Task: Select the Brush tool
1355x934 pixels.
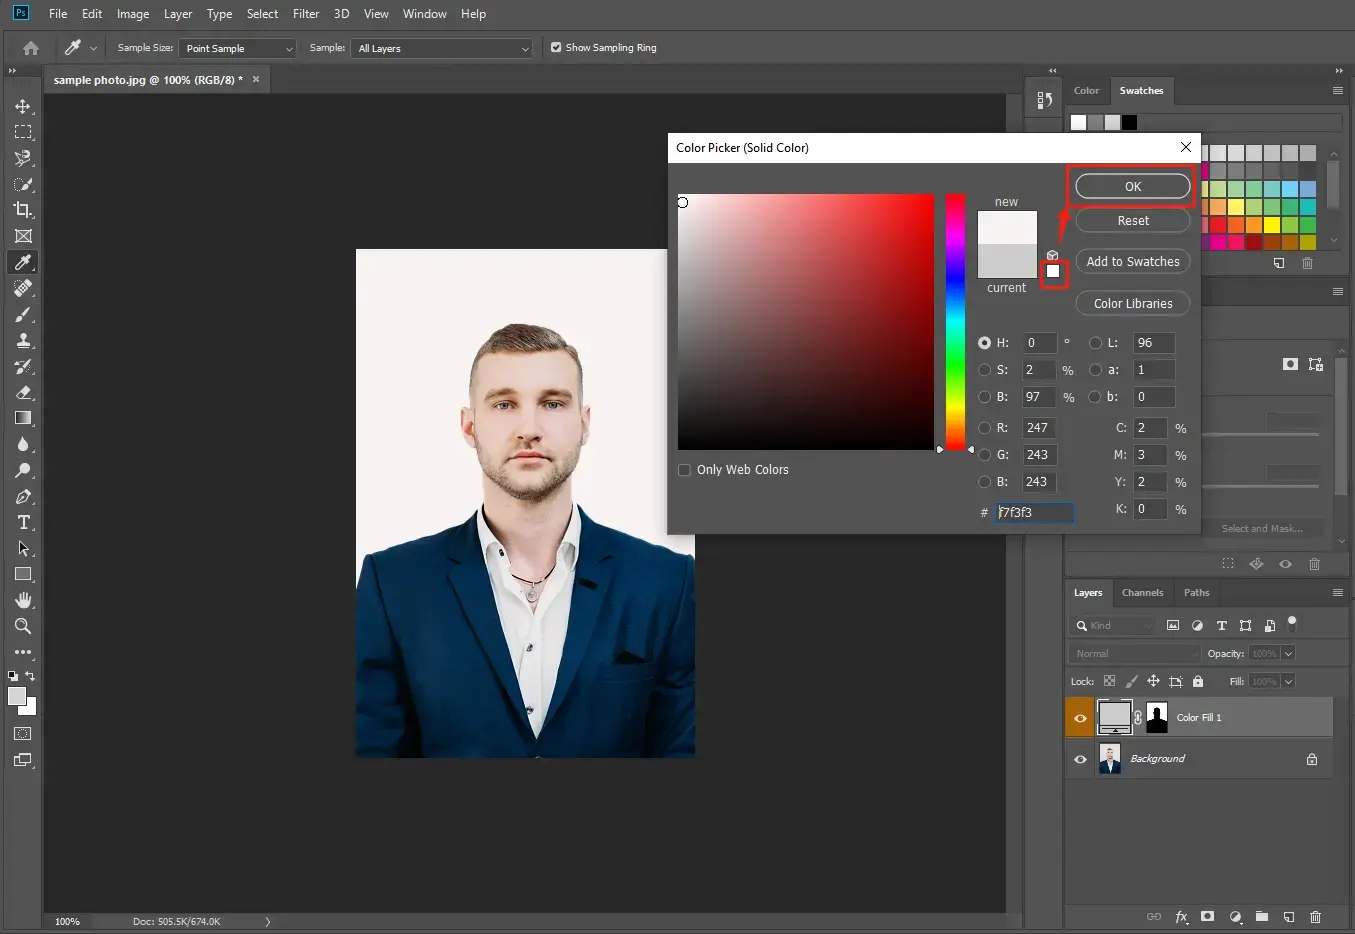Action: [23, 314]
